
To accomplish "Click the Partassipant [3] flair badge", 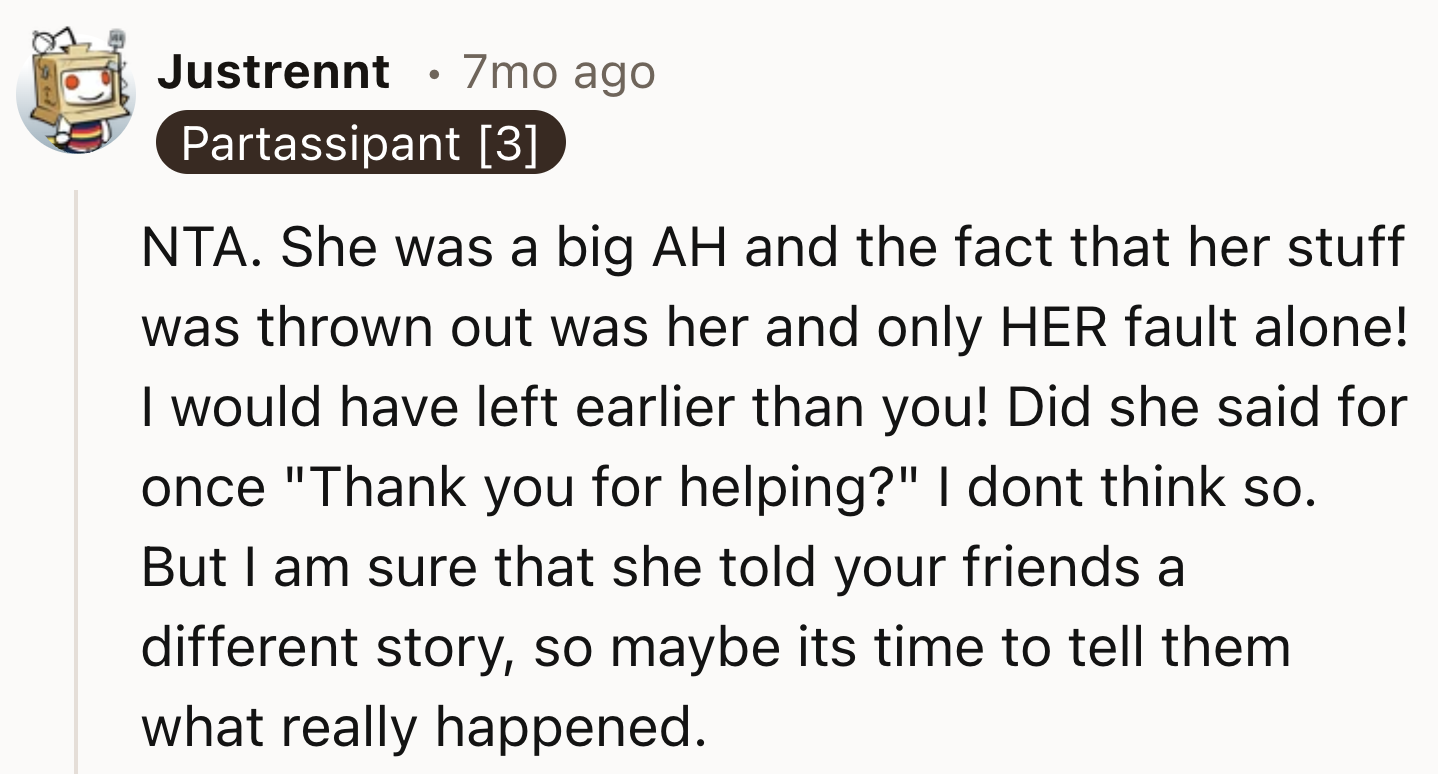I will pyautogui.click(x=360, y=143).
